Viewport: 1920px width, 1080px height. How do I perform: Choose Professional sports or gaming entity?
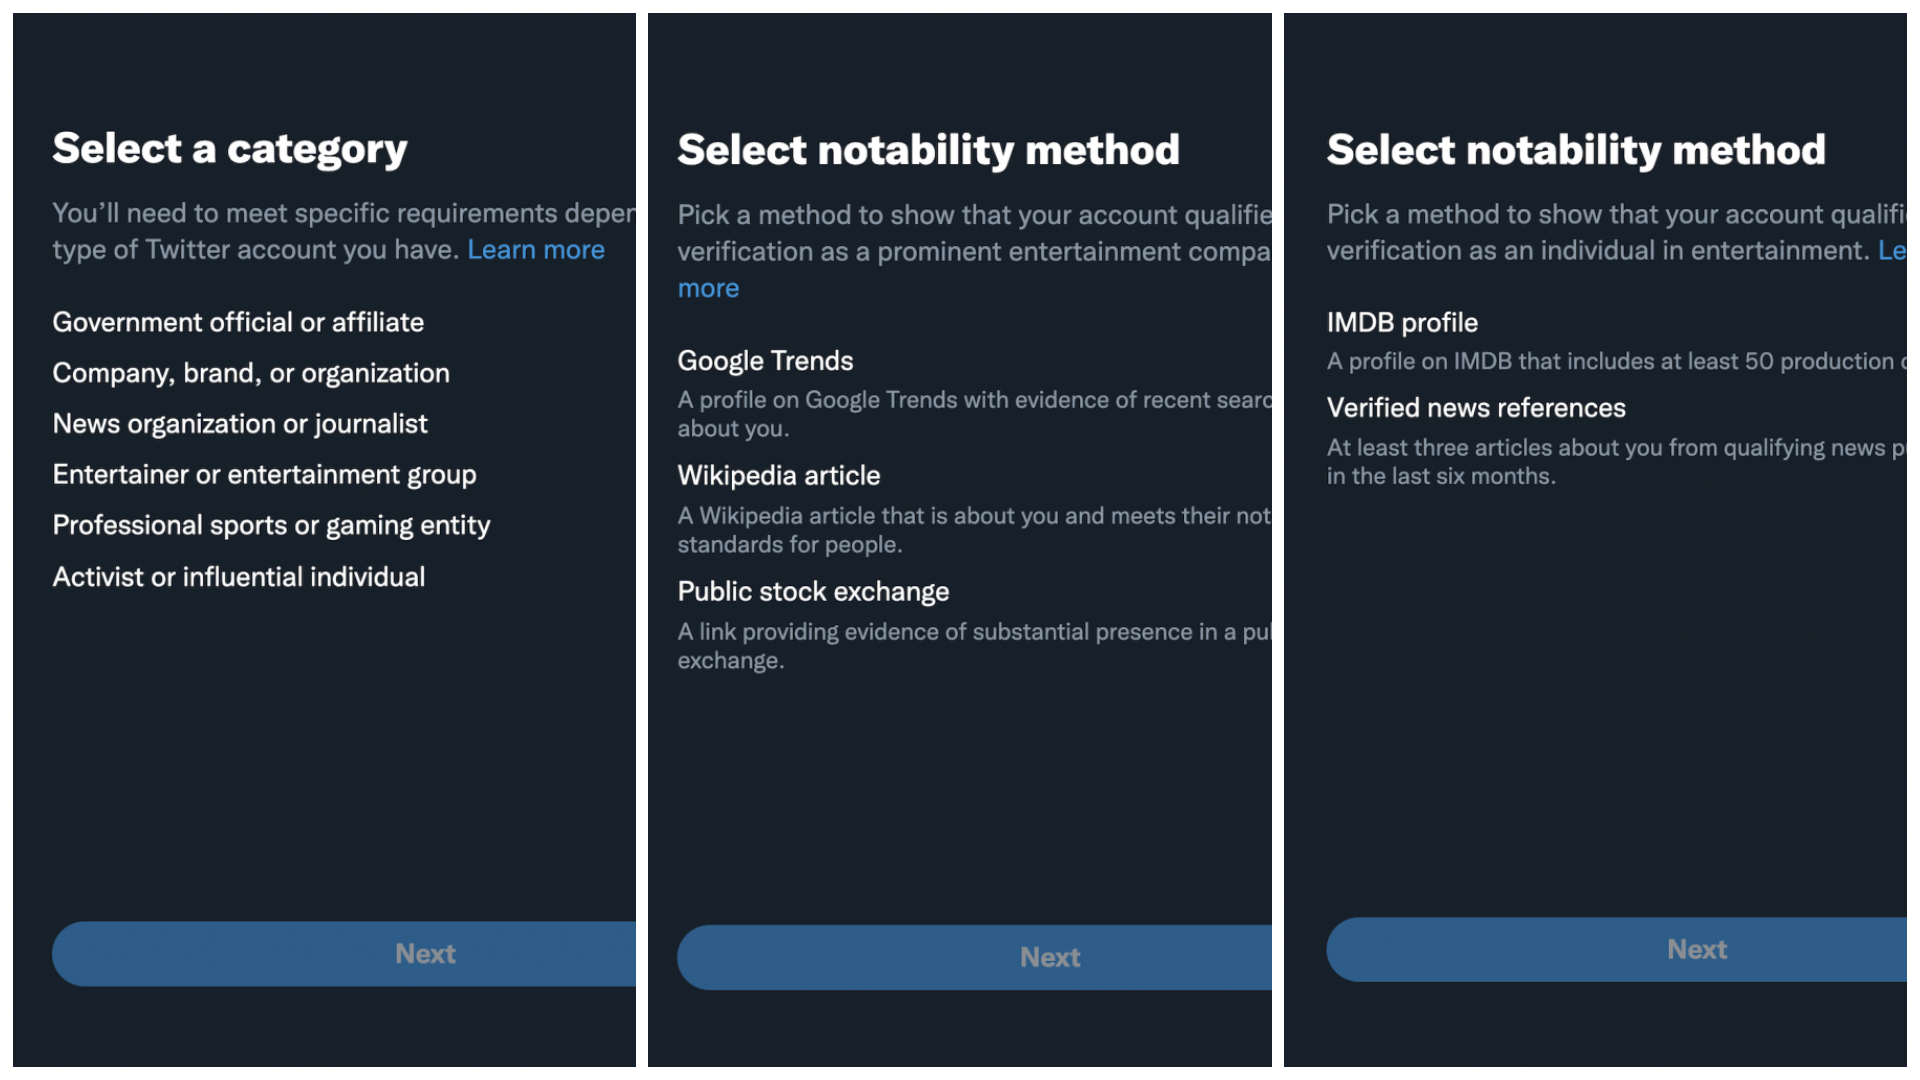(271, 526)
